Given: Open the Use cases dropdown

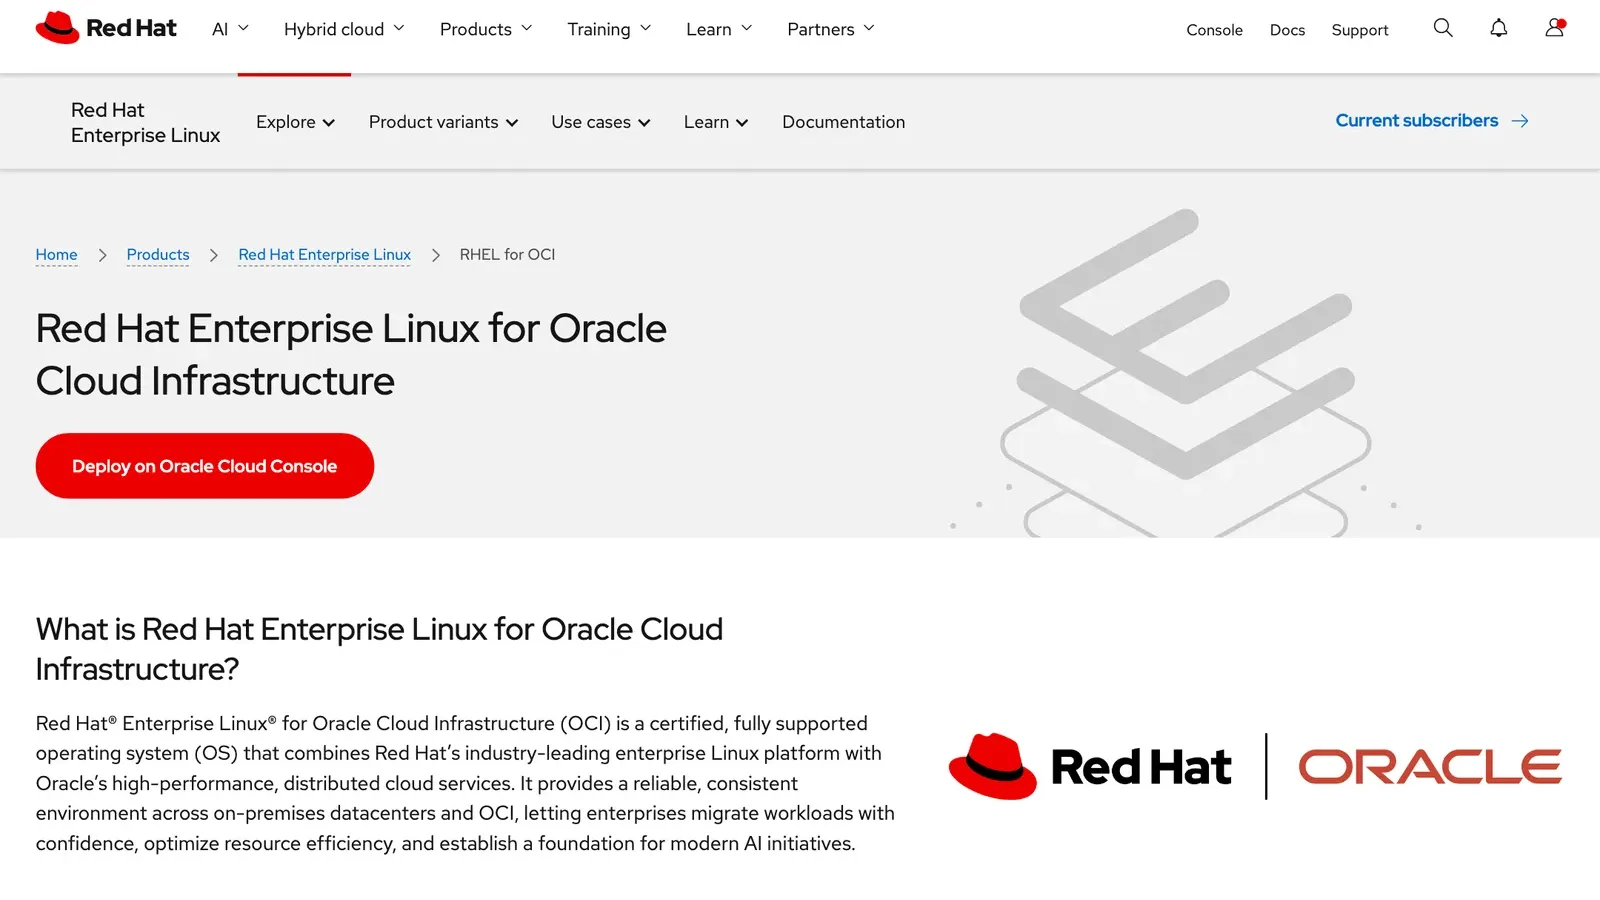Looking at the screenshot, I should coord(601,122).
